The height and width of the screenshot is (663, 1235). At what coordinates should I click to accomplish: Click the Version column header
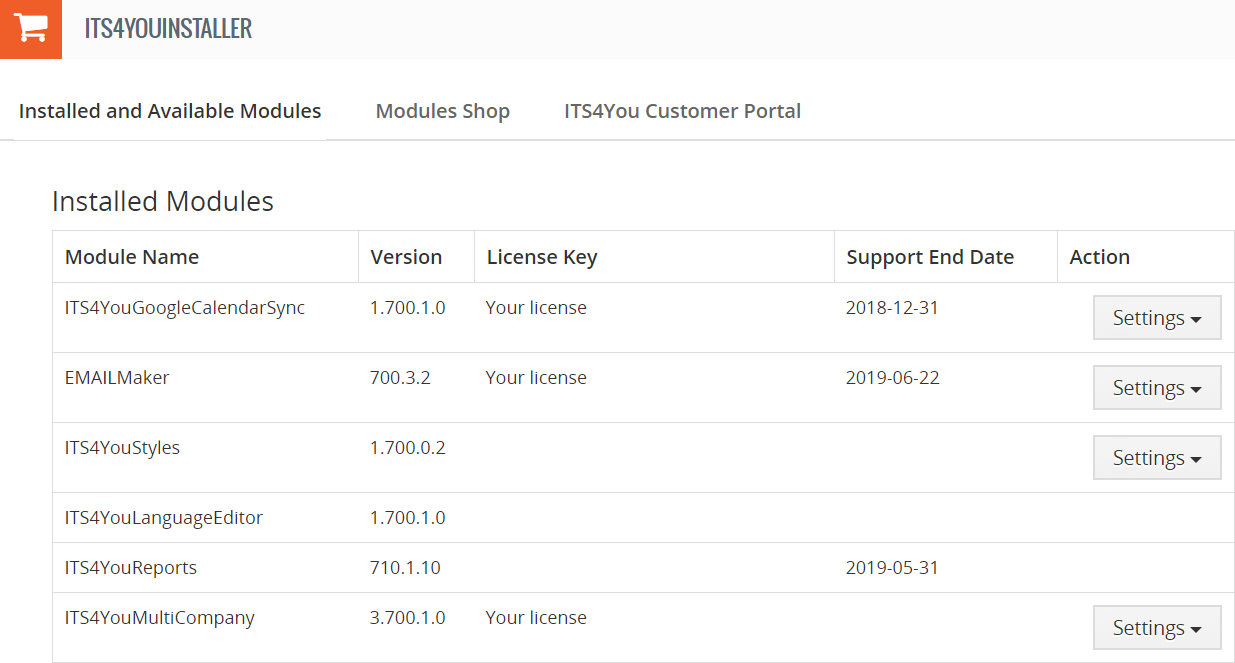(x=406, y=257)
